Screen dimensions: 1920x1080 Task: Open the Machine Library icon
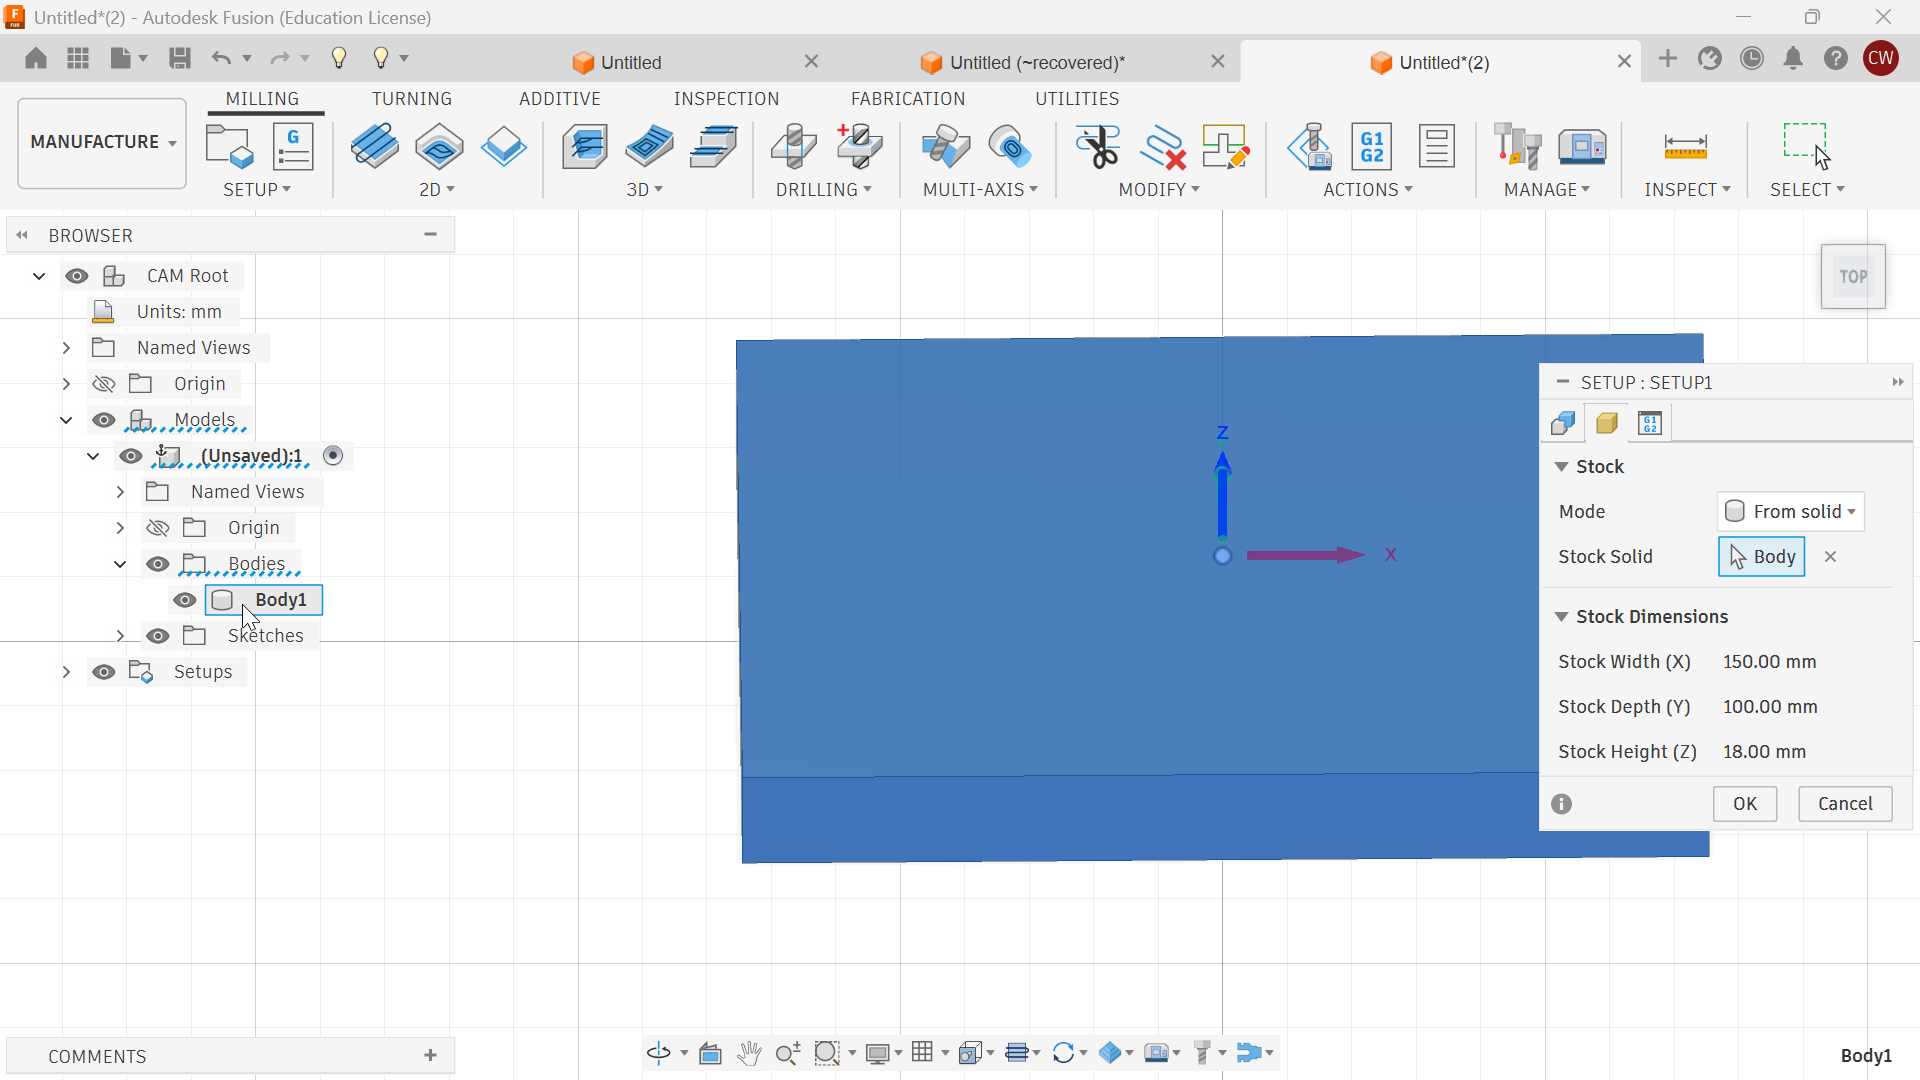pyautogui.click(x=1584, y=147)
